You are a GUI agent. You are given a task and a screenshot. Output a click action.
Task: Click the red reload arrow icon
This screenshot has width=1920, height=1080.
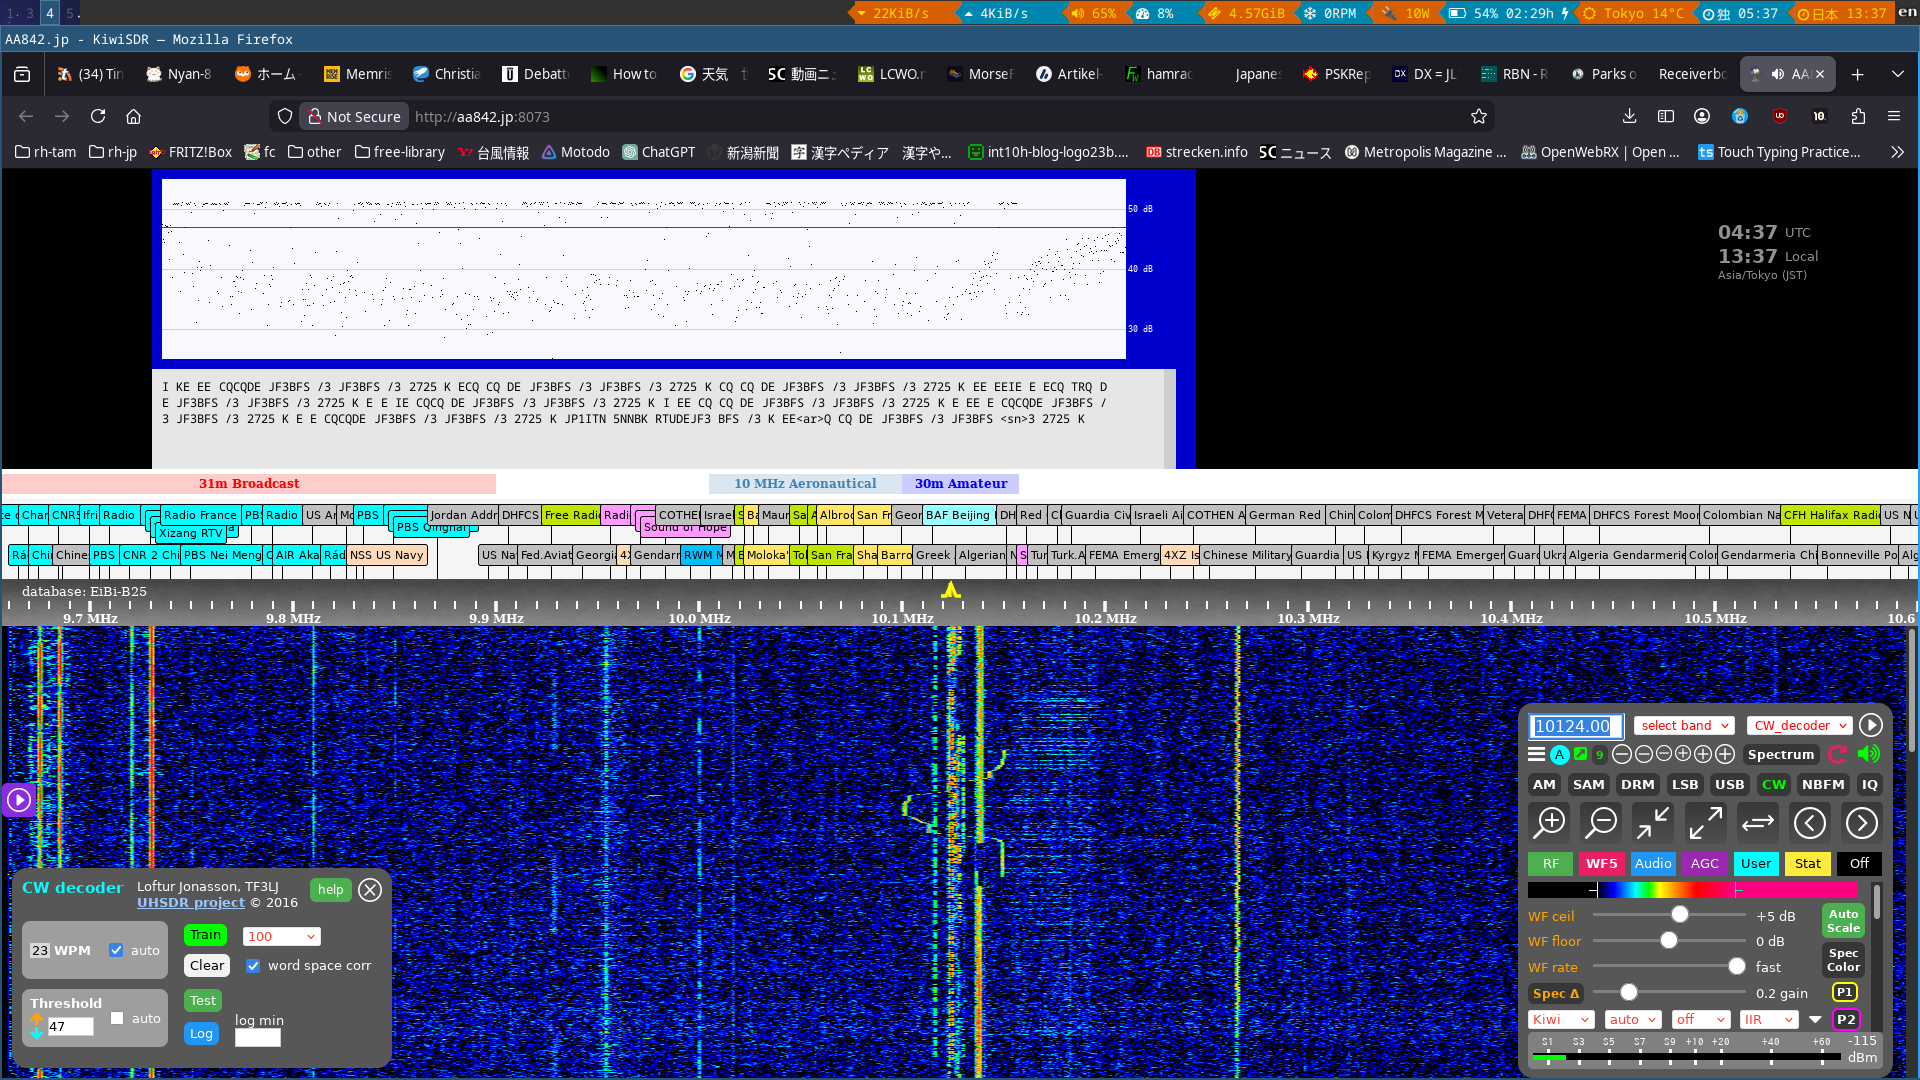[1838, 754]
